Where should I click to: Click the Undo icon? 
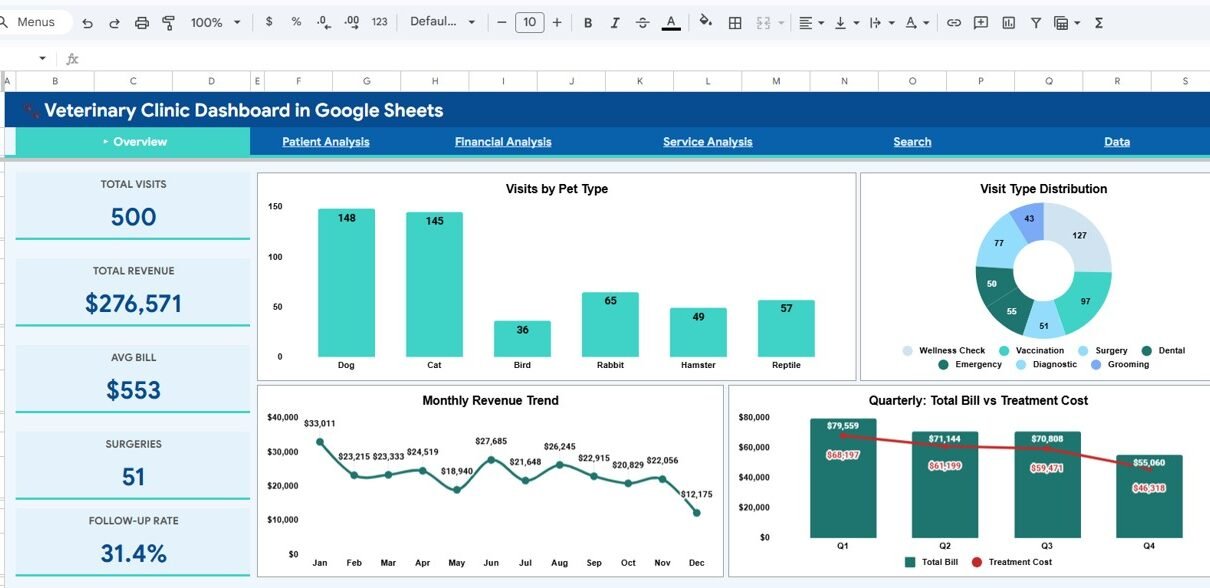[x=88, y=22]
